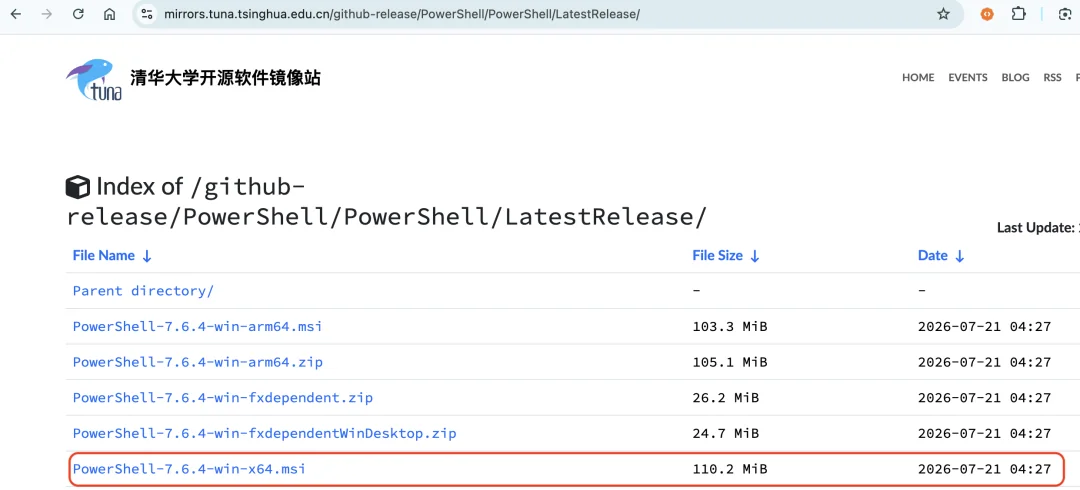The image size is (1080, 490).
Task: Download PowerShell-7.6.4-win-x64.msi
Action: [x=189, y=469]
